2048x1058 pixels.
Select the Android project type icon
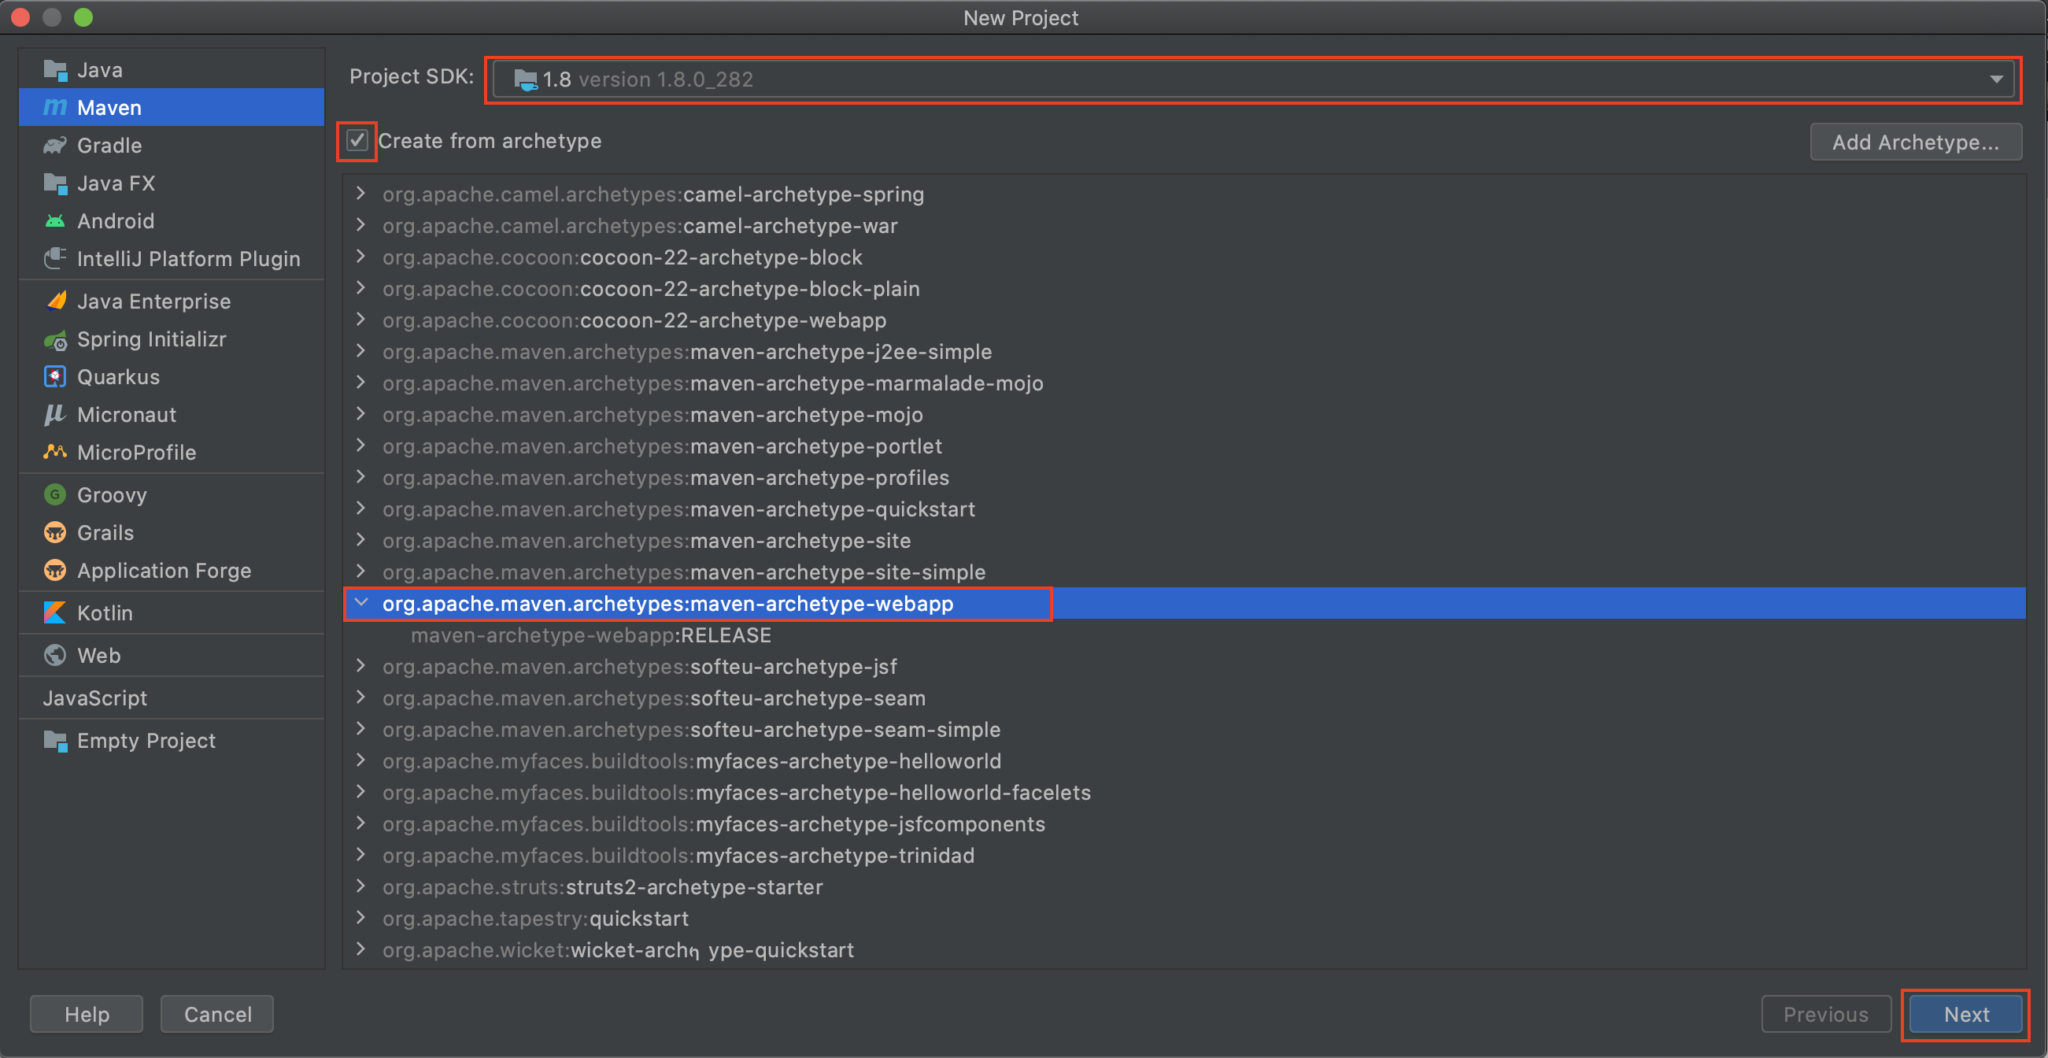coord(57,221)
